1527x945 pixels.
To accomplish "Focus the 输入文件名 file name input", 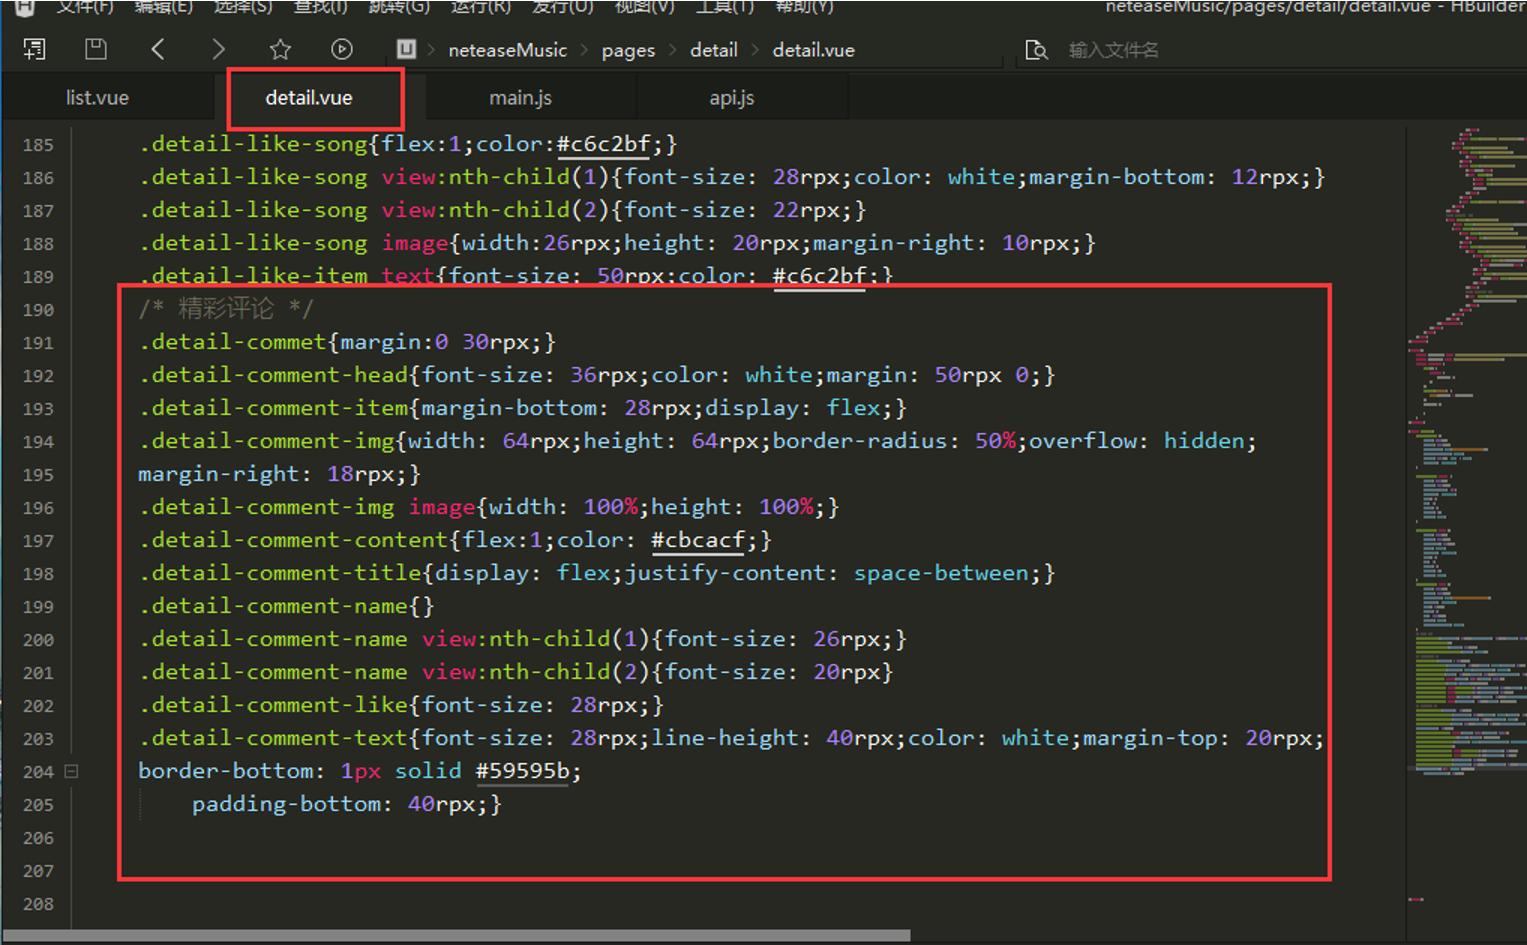I will (x=1113, y=50).
